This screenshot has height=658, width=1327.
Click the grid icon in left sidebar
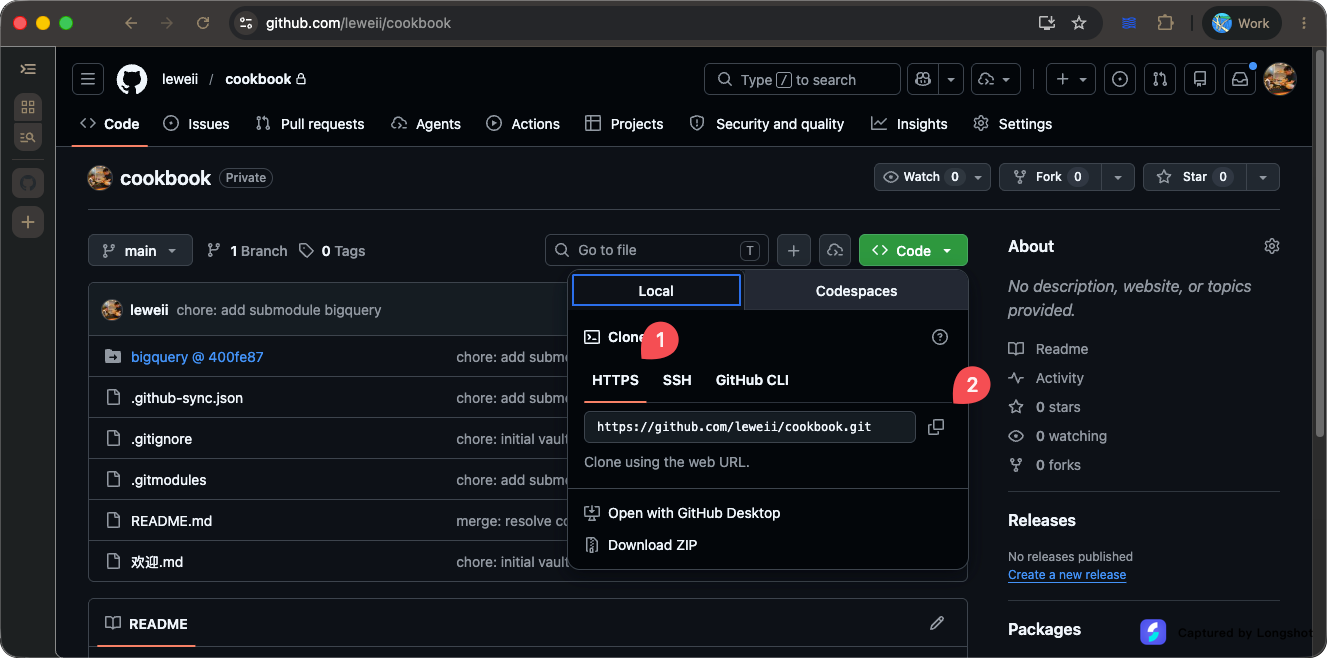click(28, 107)
